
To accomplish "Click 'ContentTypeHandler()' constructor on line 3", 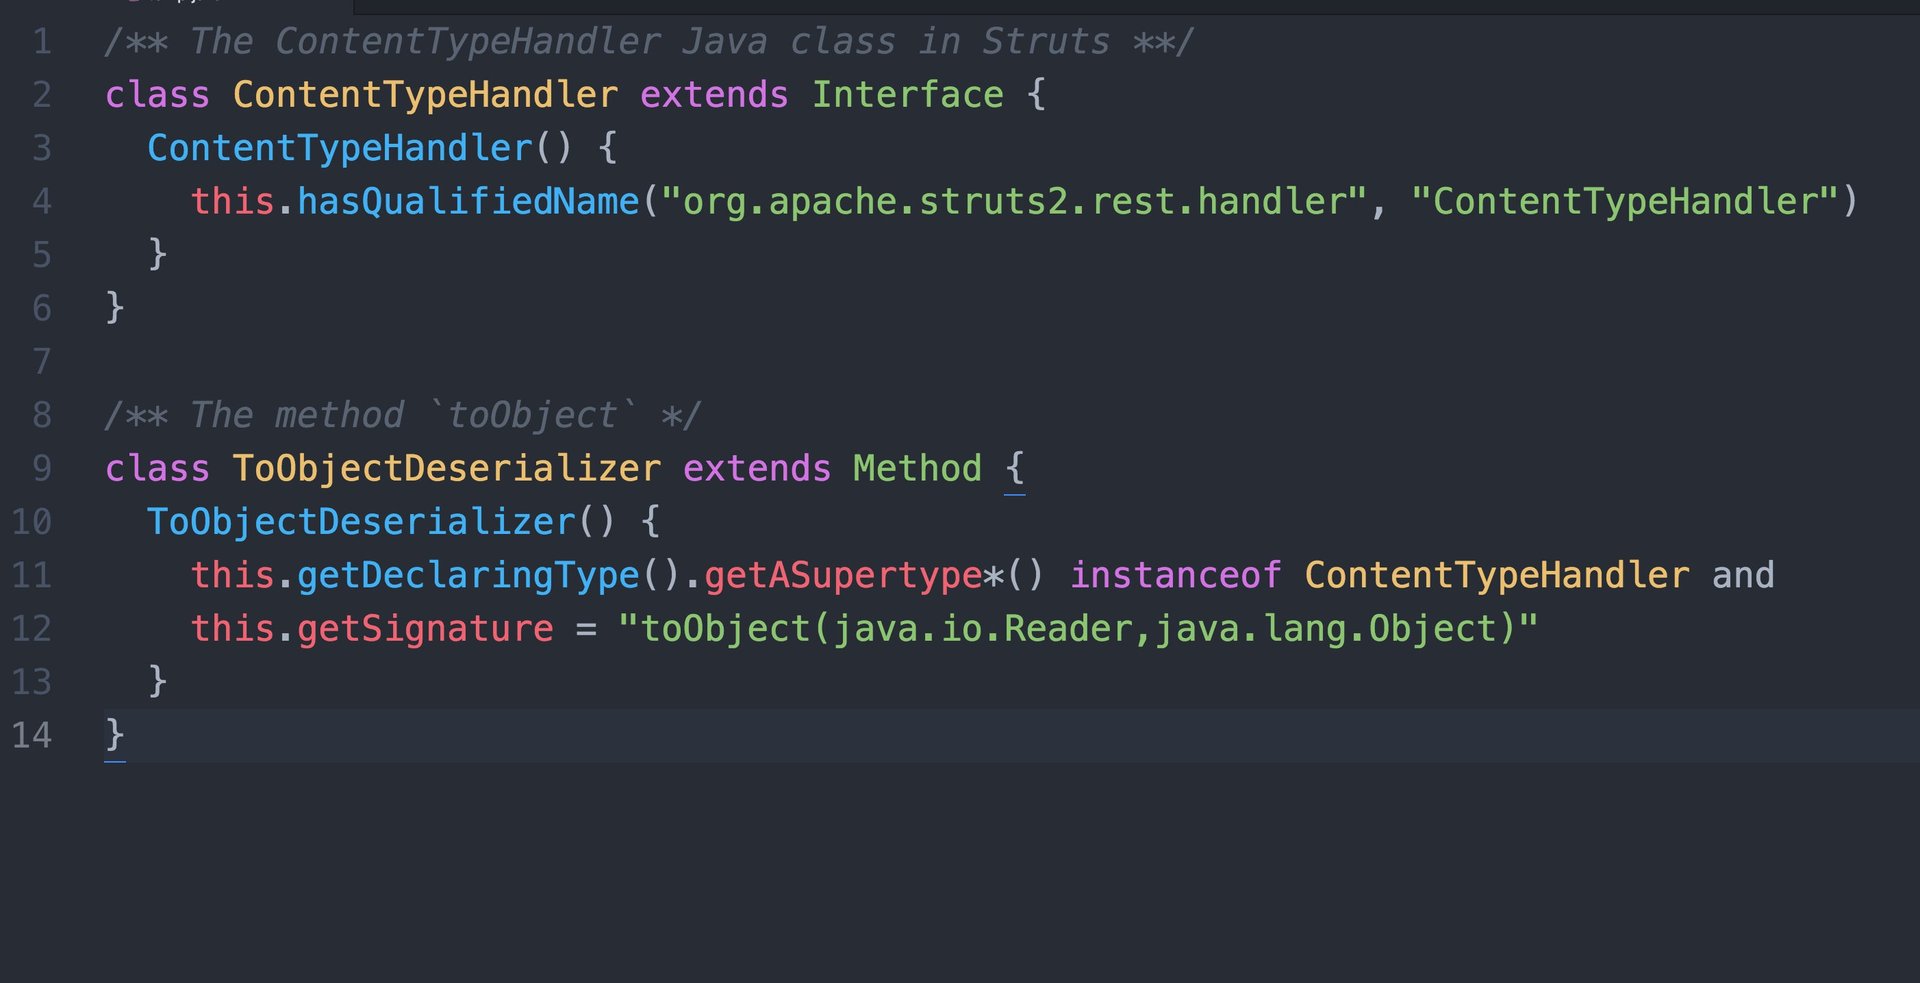I will (x=360, y=148).
